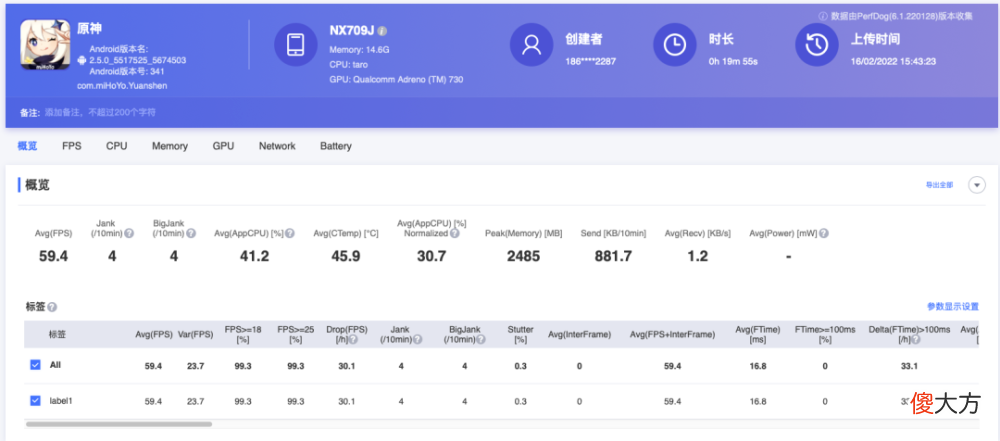Click Avg(FPS) value 59.4 in summary
This screenshot has height=441, width=1000.
tap(52, 257)
